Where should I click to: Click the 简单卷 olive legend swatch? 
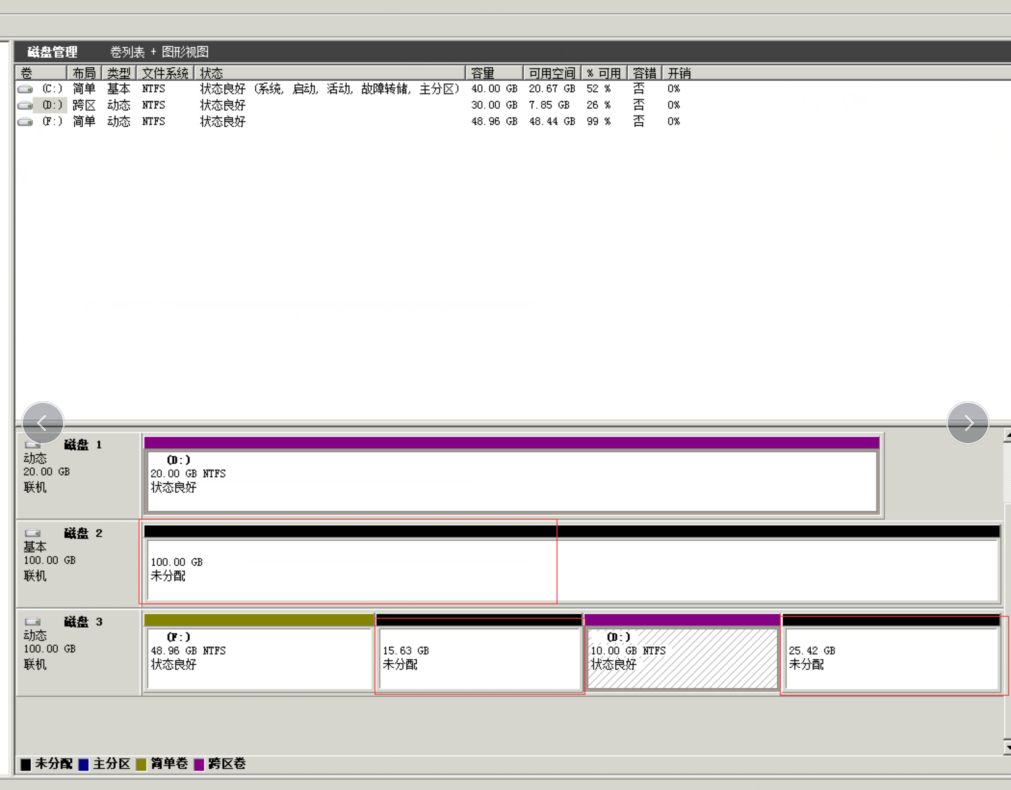[x=141, y=764]
